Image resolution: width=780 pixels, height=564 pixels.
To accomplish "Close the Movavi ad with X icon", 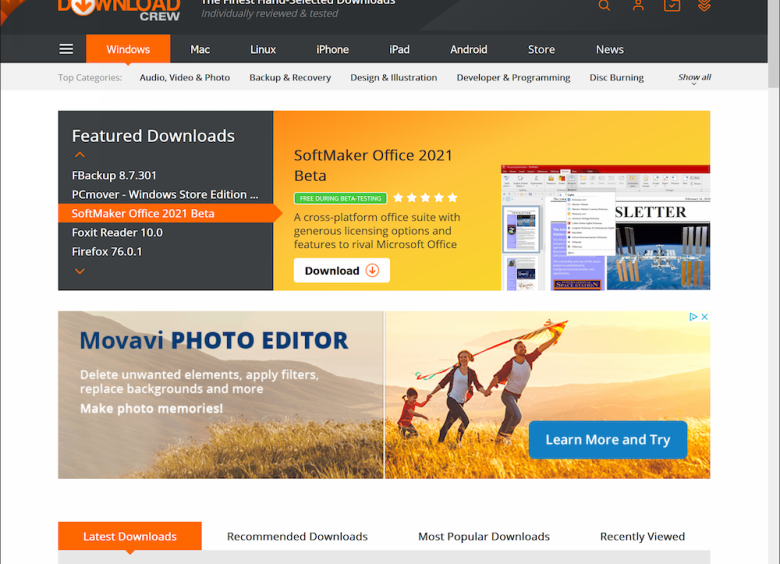I will tap(704, 317).
